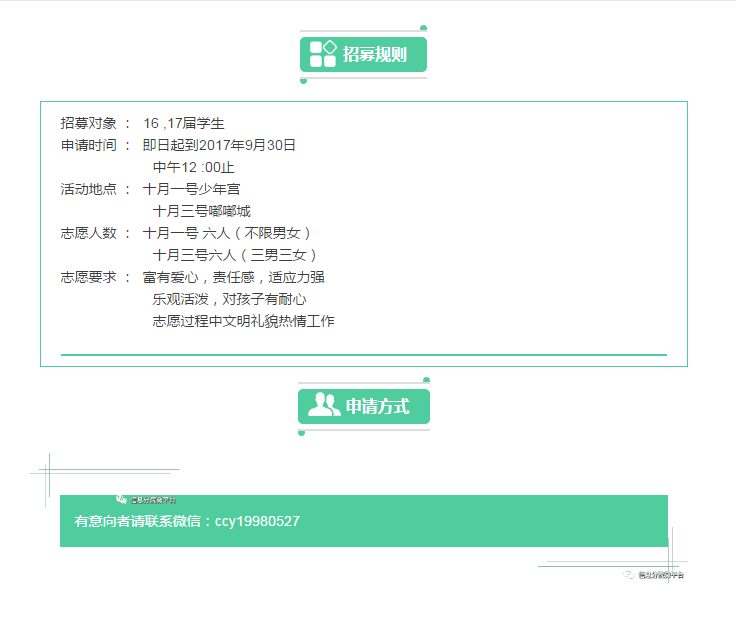736x617 pixels.
Task: Click the 志愿要求 label
Action: point(89,277)
